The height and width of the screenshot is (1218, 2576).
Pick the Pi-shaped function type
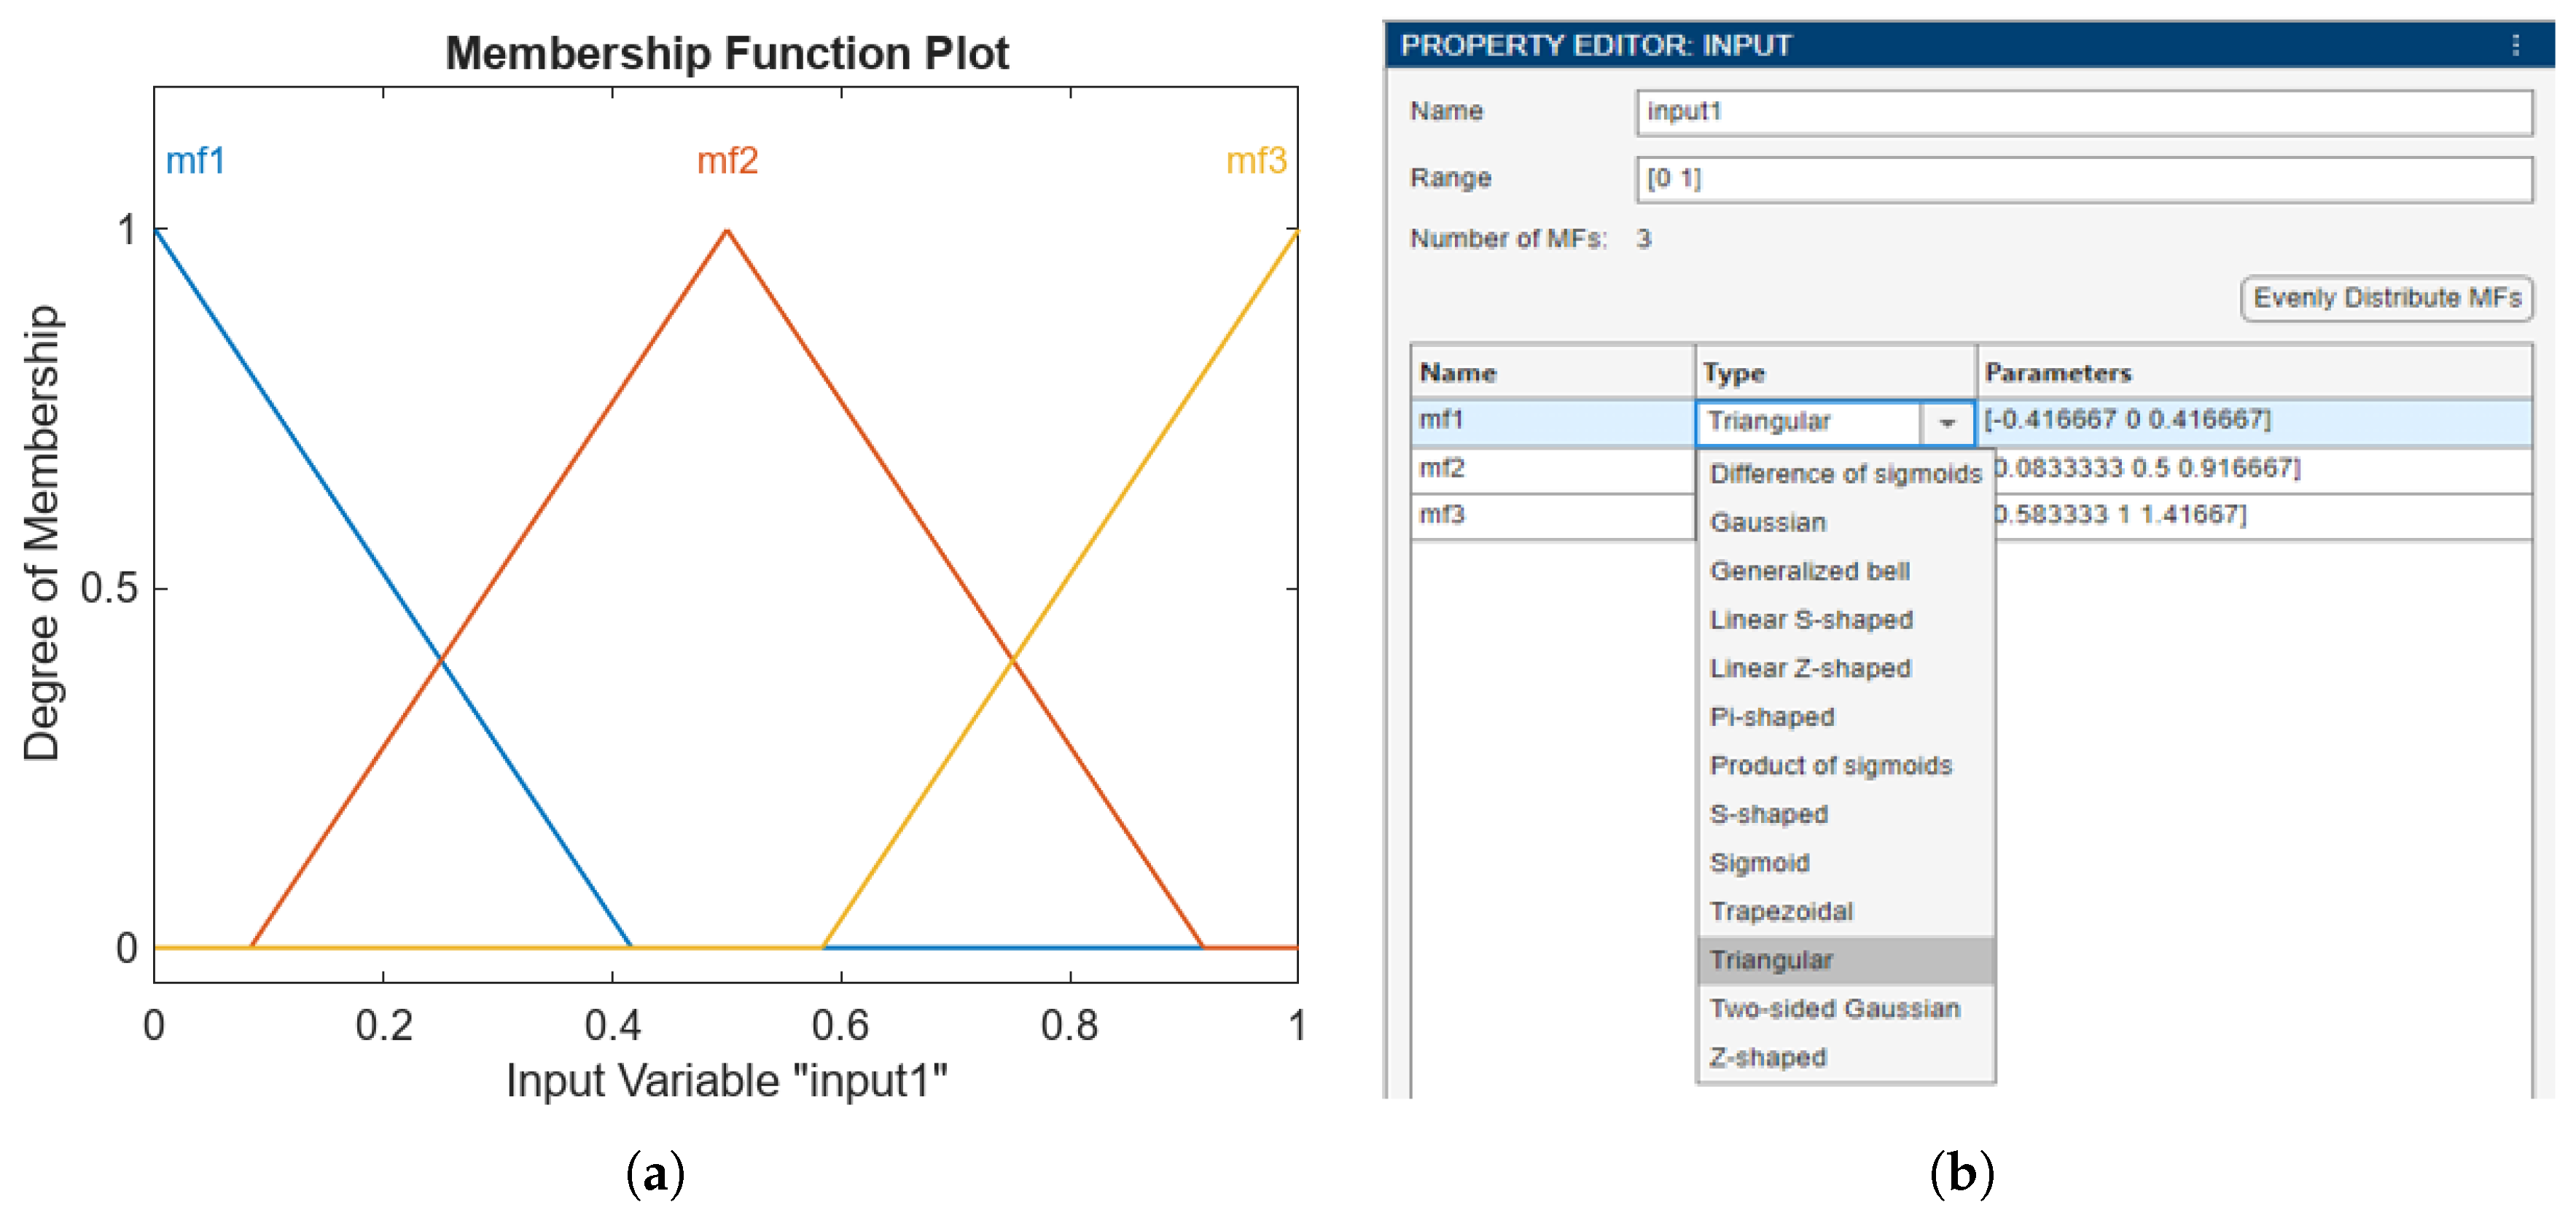tap(1772, 717)
